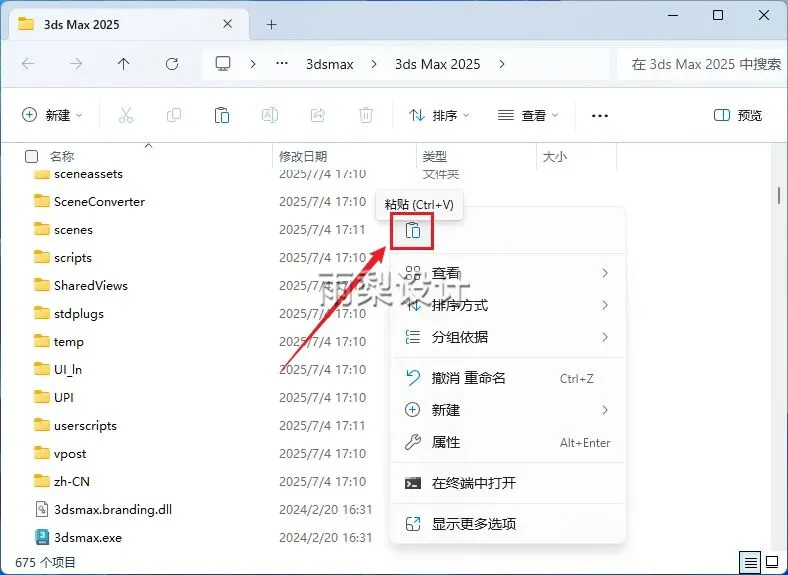Sort by the 名称 column header

62,156
